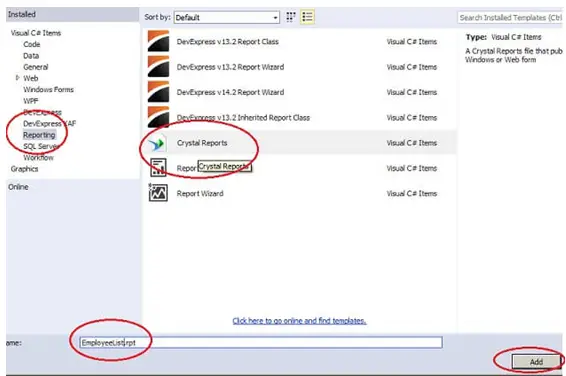The image size is (566, 376).
Task: Switch to medium icons list view
Action: pos(307,17)
